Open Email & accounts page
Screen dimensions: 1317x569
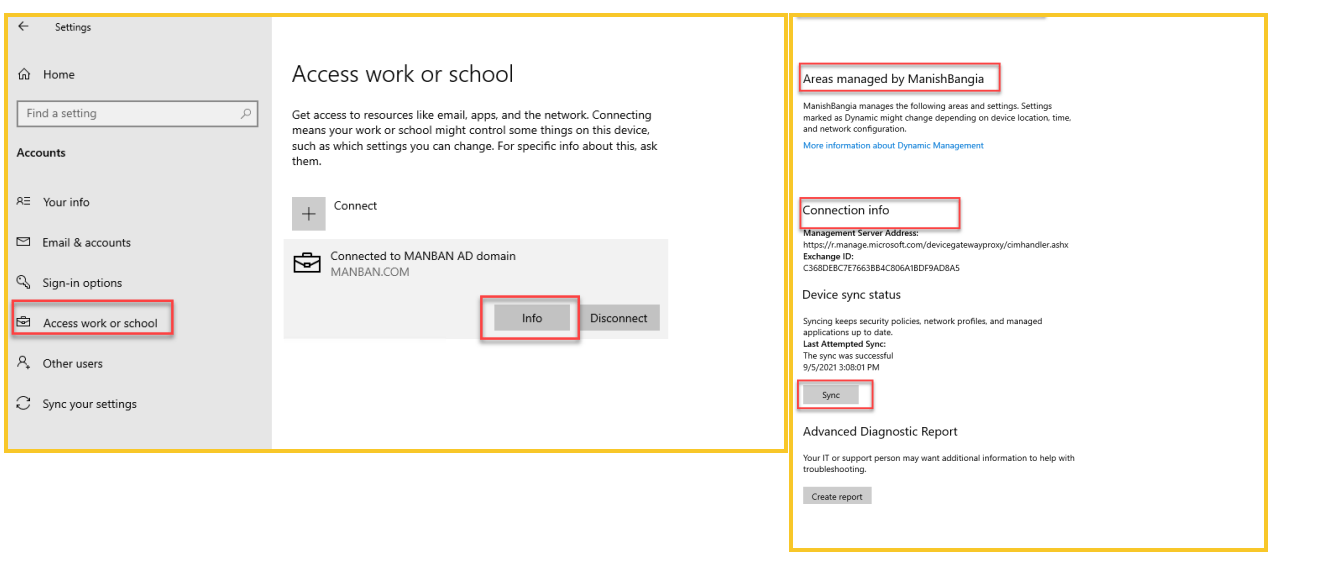(86, 242)
